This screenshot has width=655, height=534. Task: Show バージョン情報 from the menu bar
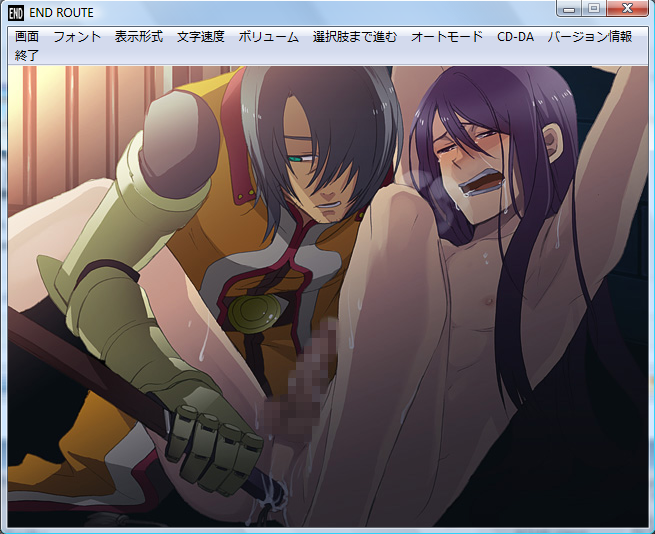point(589,37)
